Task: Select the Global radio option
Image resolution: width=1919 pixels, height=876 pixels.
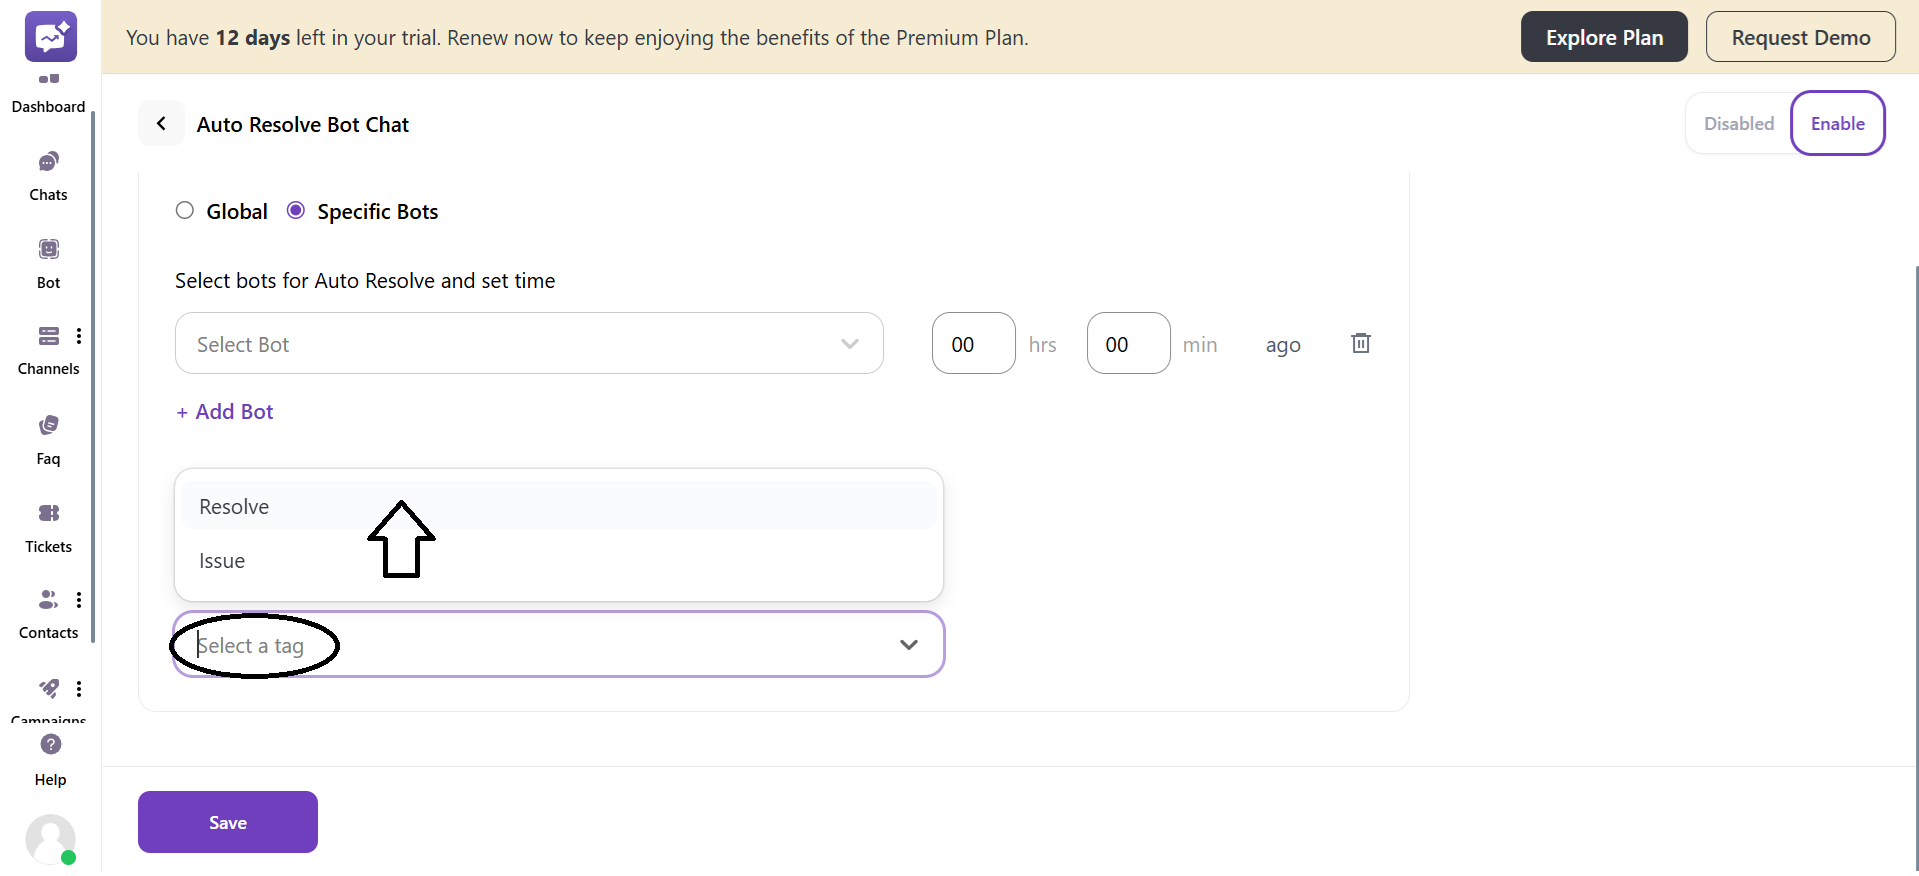Action: [x=185, y=210]
